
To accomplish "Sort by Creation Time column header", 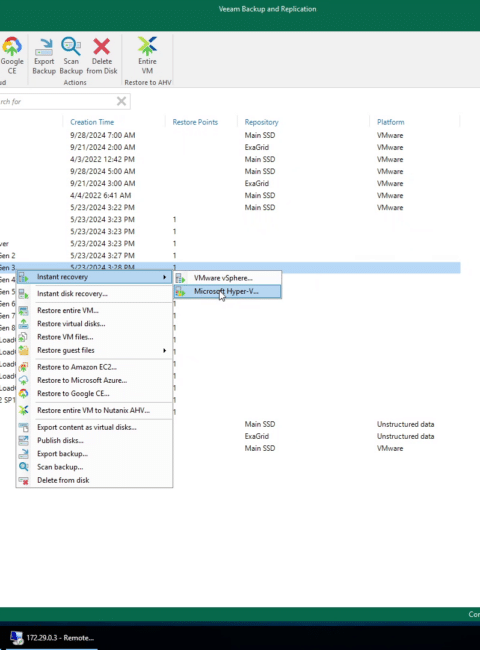I will 92,122.
